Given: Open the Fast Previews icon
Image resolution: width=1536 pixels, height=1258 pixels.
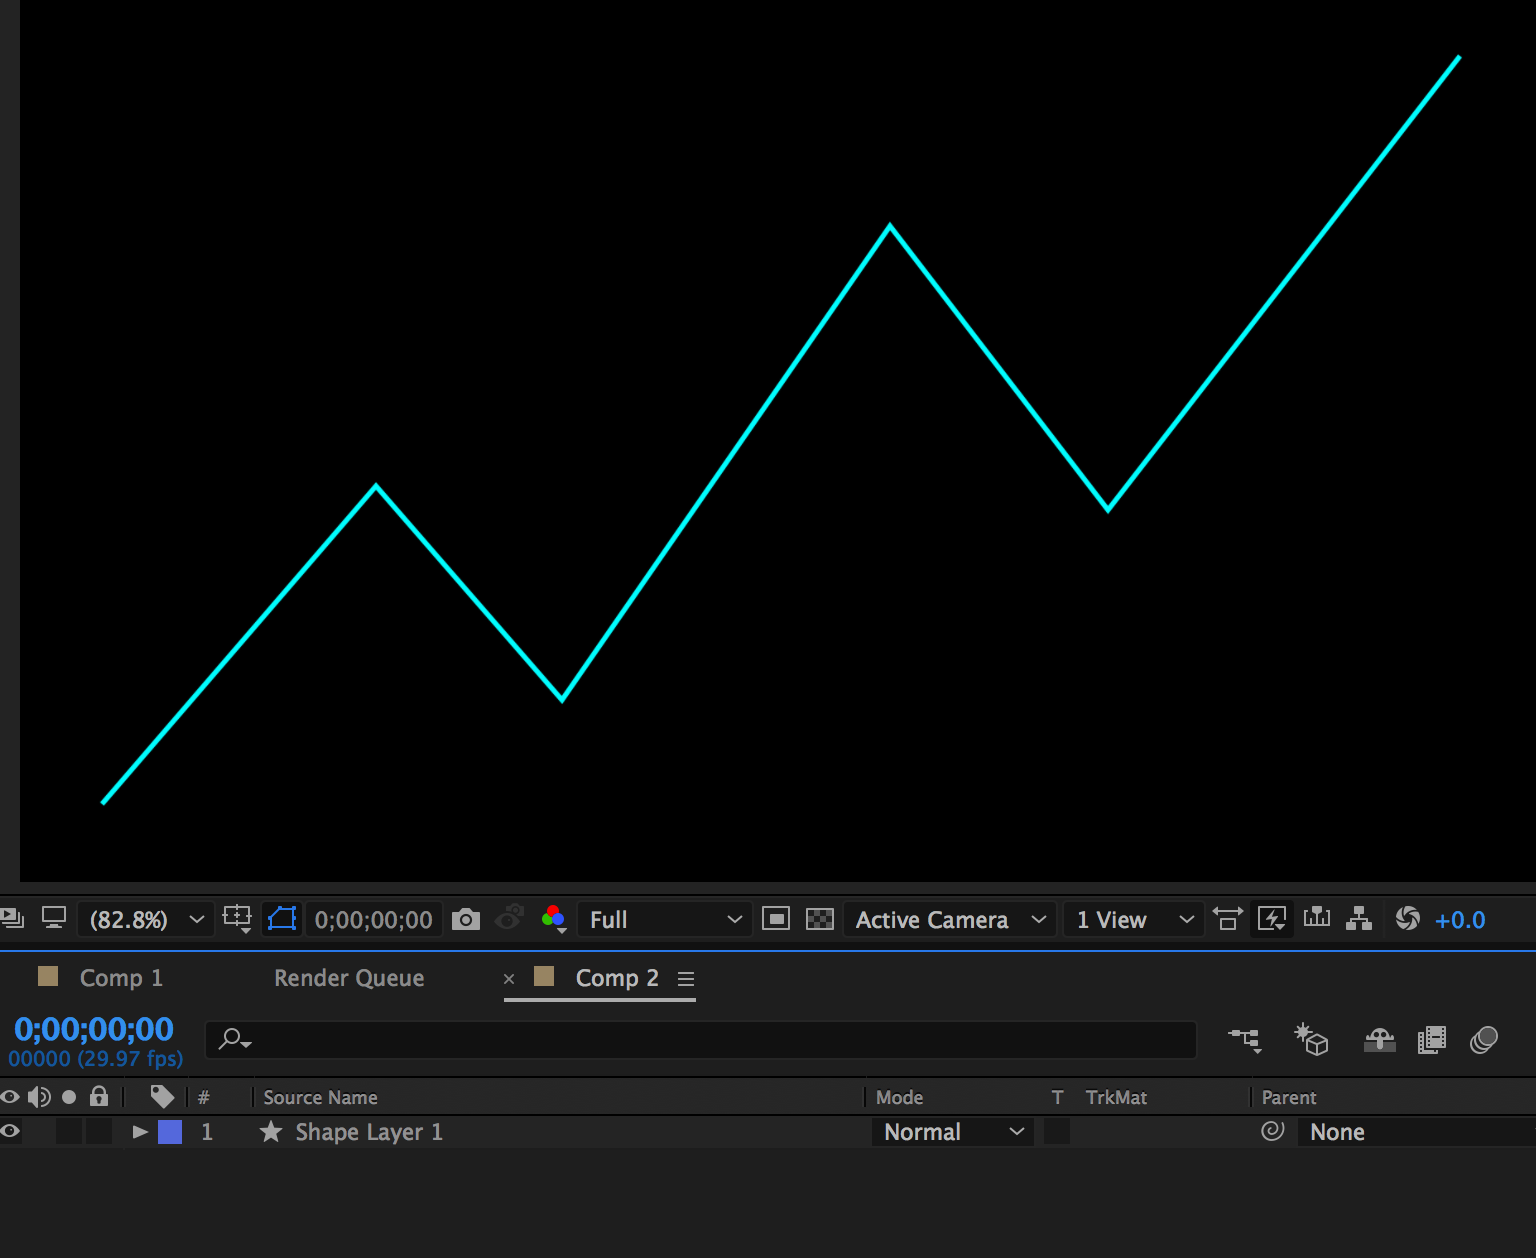Looking at the screenshot, I should [1272, 918].
